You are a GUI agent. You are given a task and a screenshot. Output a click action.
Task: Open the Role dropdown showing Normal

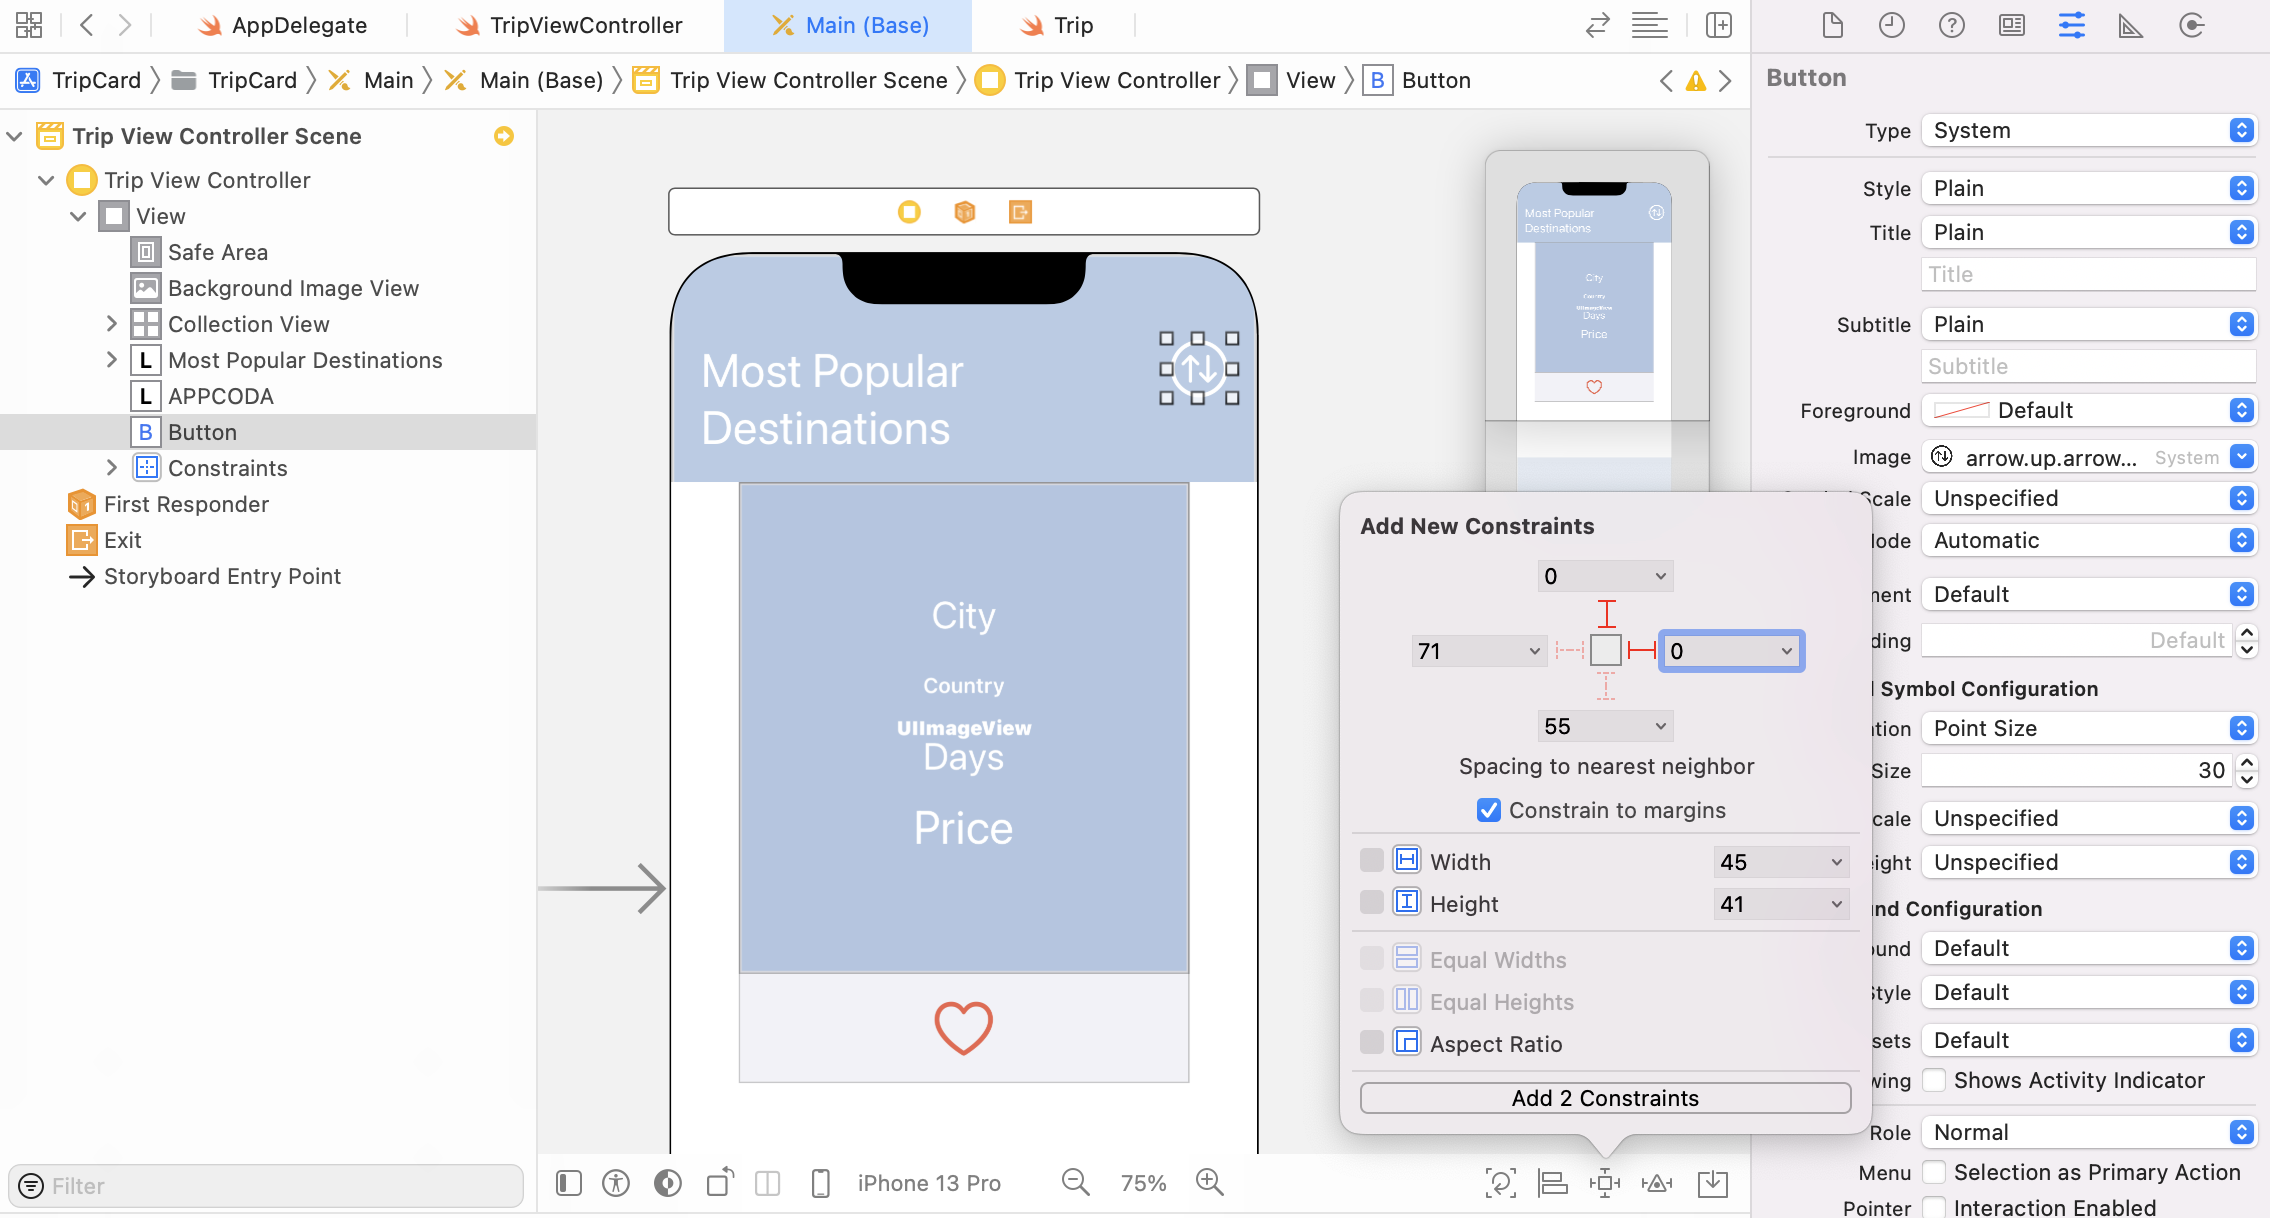tap(2089, 1132)
